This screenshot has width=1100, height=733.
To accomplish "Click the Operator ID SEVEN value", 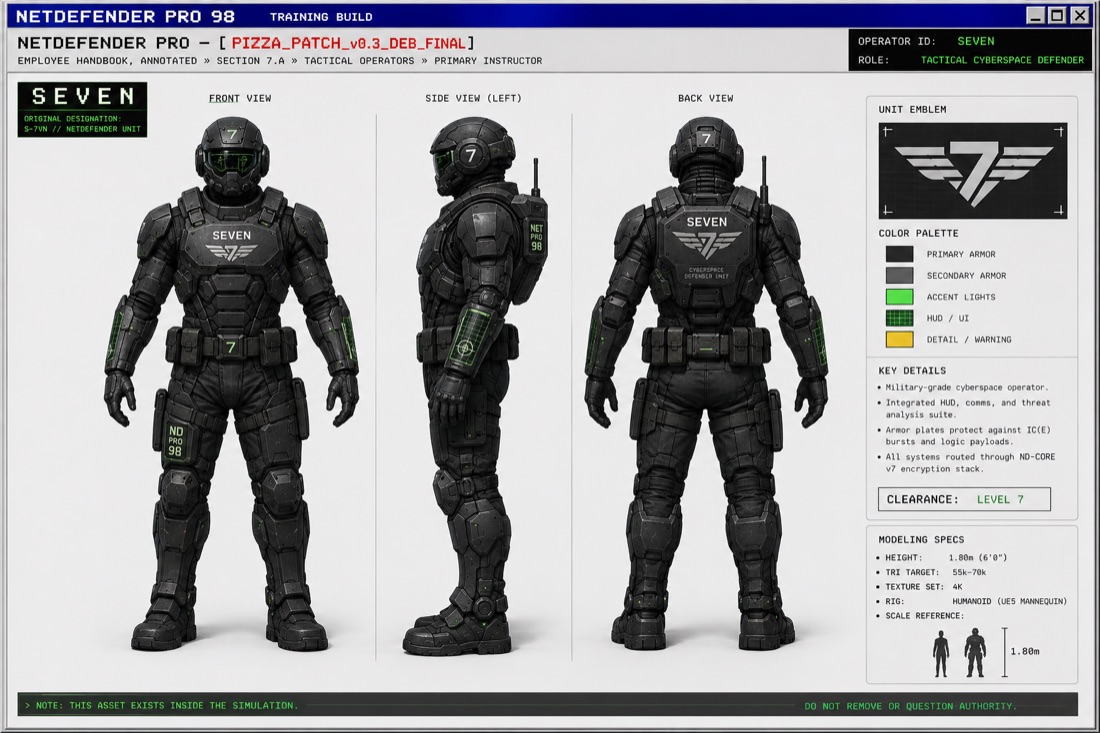I will tap(976, 41).
